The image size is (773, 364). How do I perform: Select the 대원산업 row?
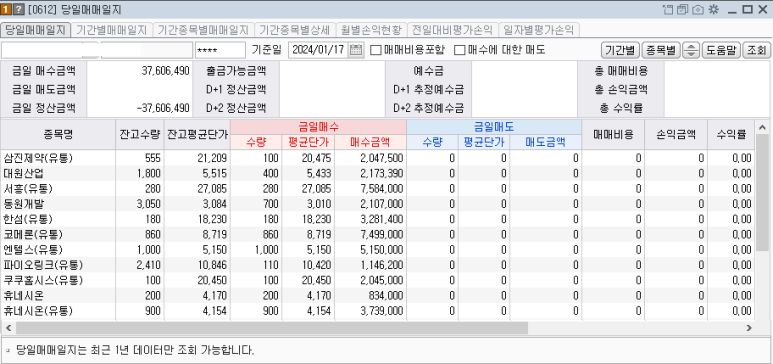point(378,174)
